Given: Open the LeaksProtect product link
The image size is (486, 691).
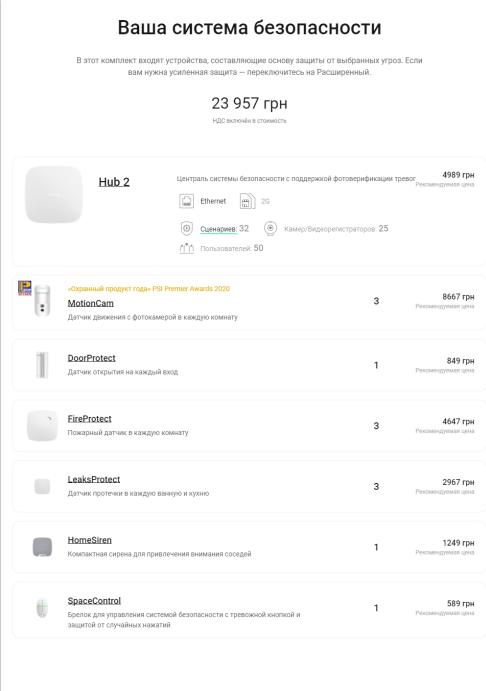Looking at the screenshot, I should (x=93, y=479).
